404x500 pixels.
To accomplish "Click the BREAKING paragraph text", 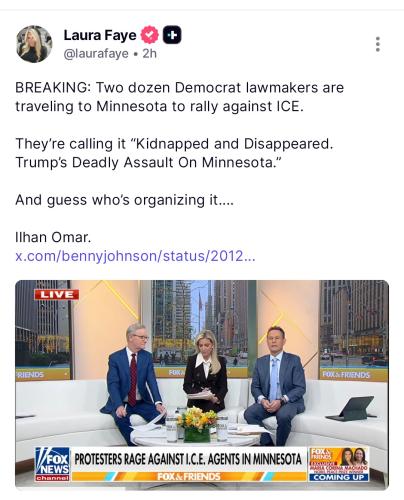I will [x=180, y=97].
